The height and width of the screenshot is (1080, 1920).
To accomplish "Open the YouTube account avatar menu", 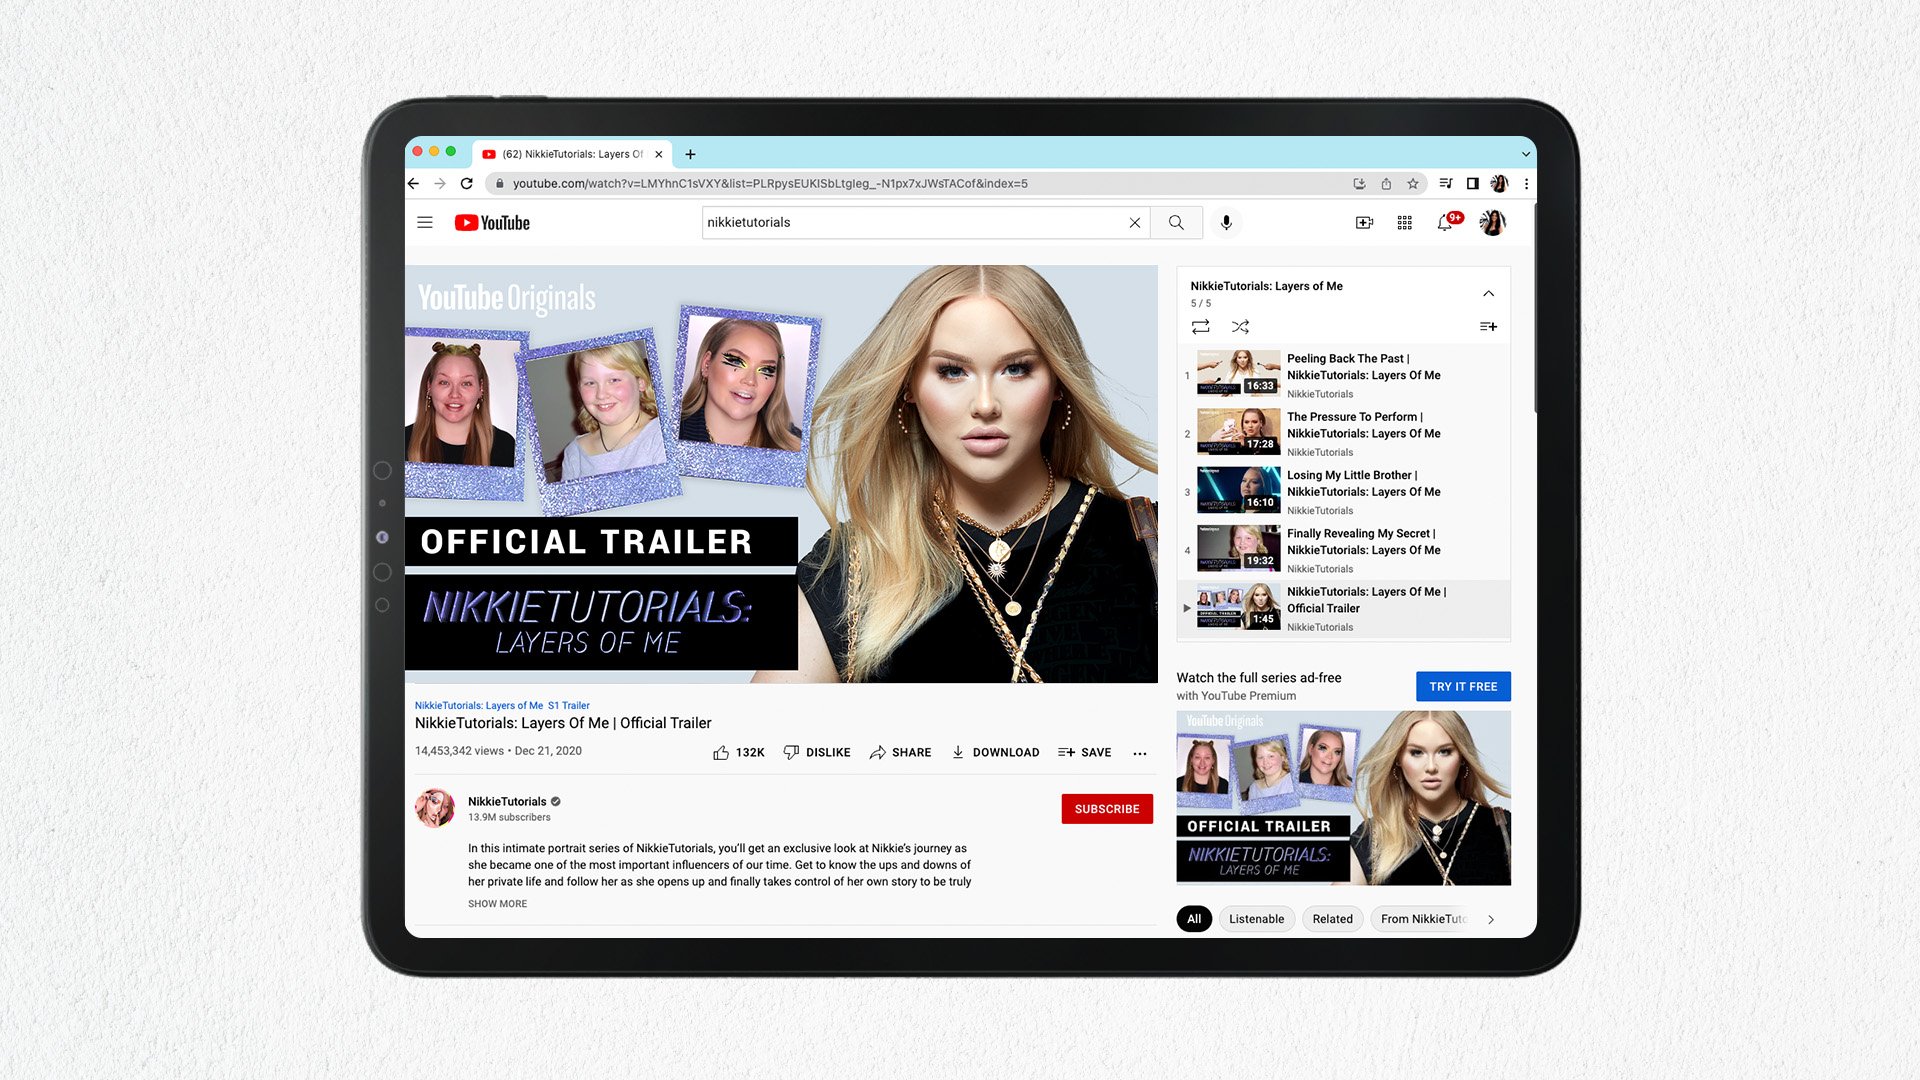I will tap(1492, 222).
